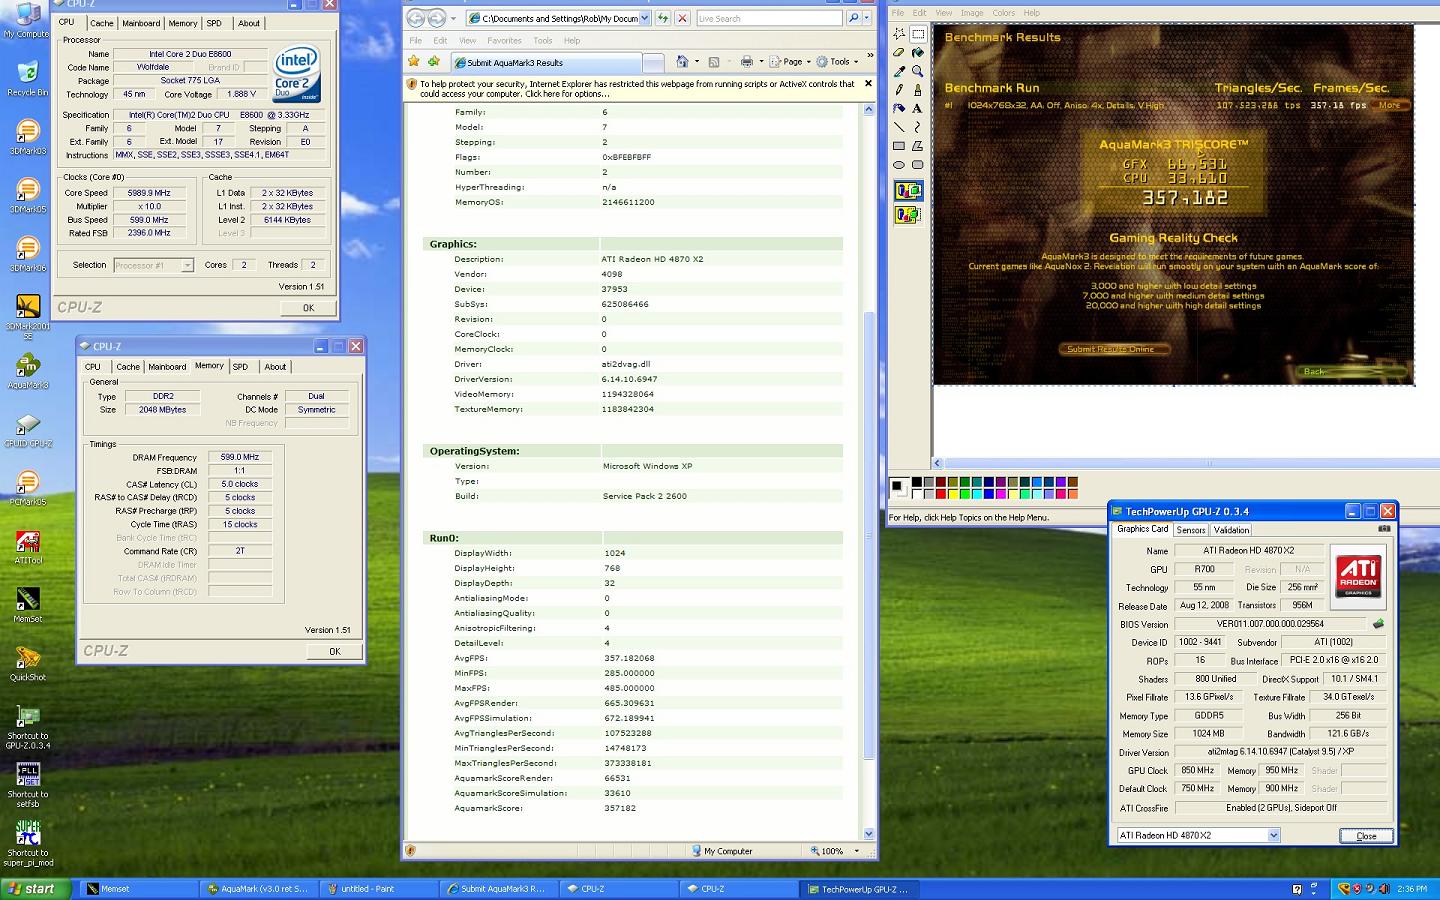
Task: Click GPU-Z screenshot camera icon
Action: tap(1384, 529)
